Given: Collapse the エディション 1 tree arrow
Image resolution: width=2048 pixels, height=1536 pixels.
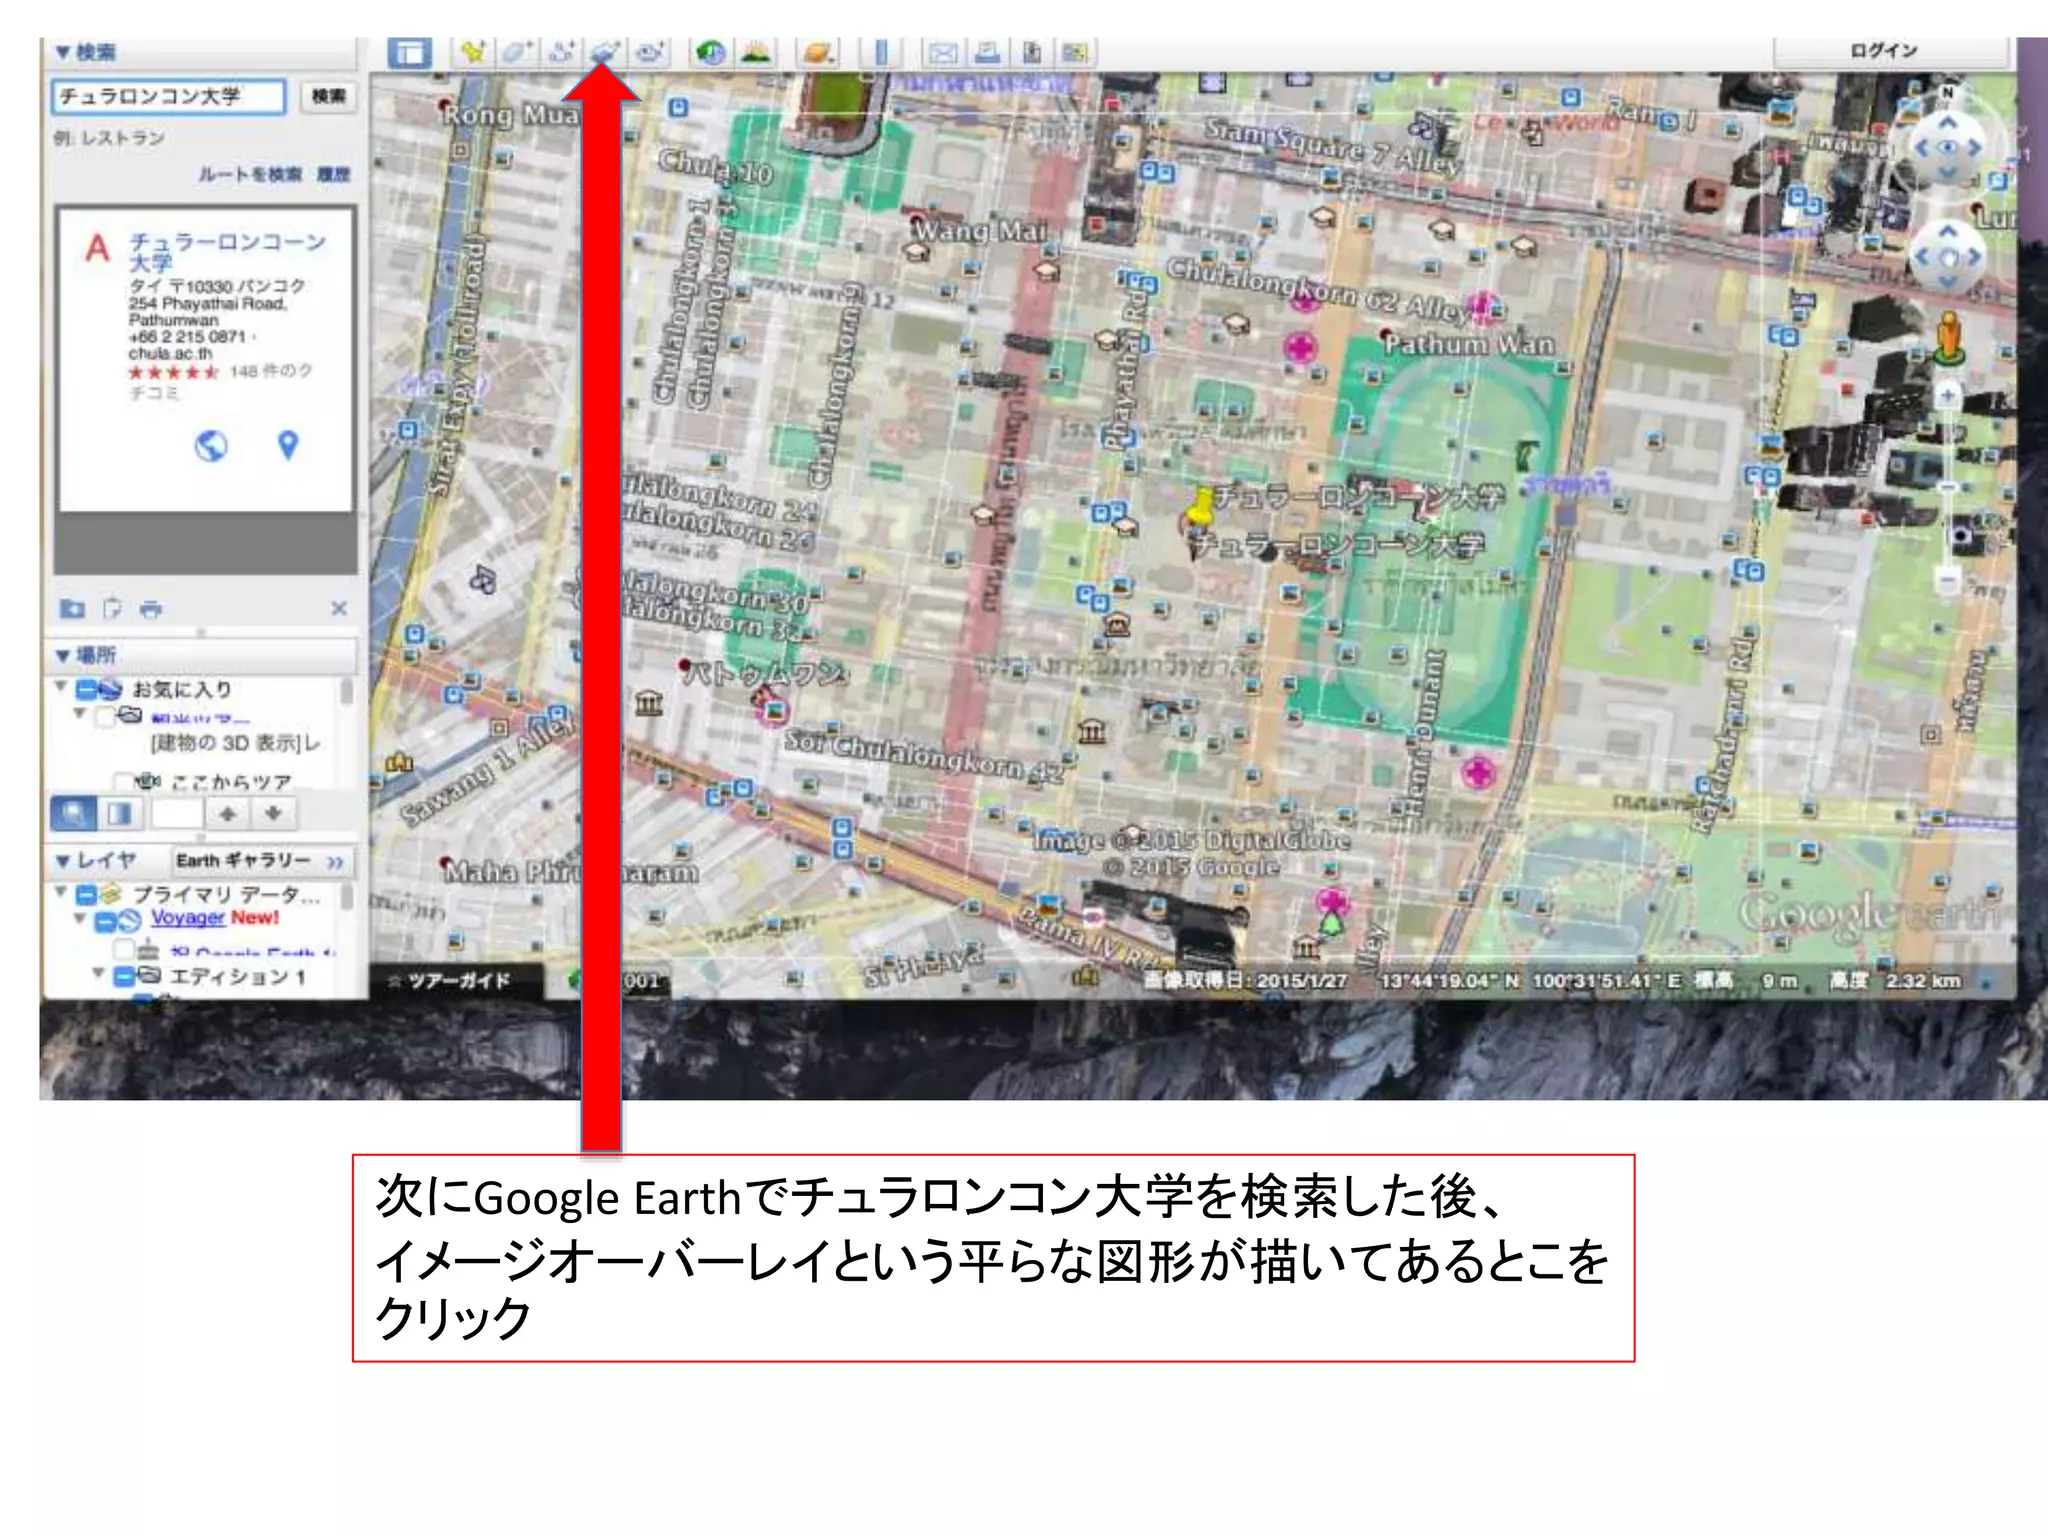Looking at the screenshot, I should pyautogui.click(x=98, y=972).
